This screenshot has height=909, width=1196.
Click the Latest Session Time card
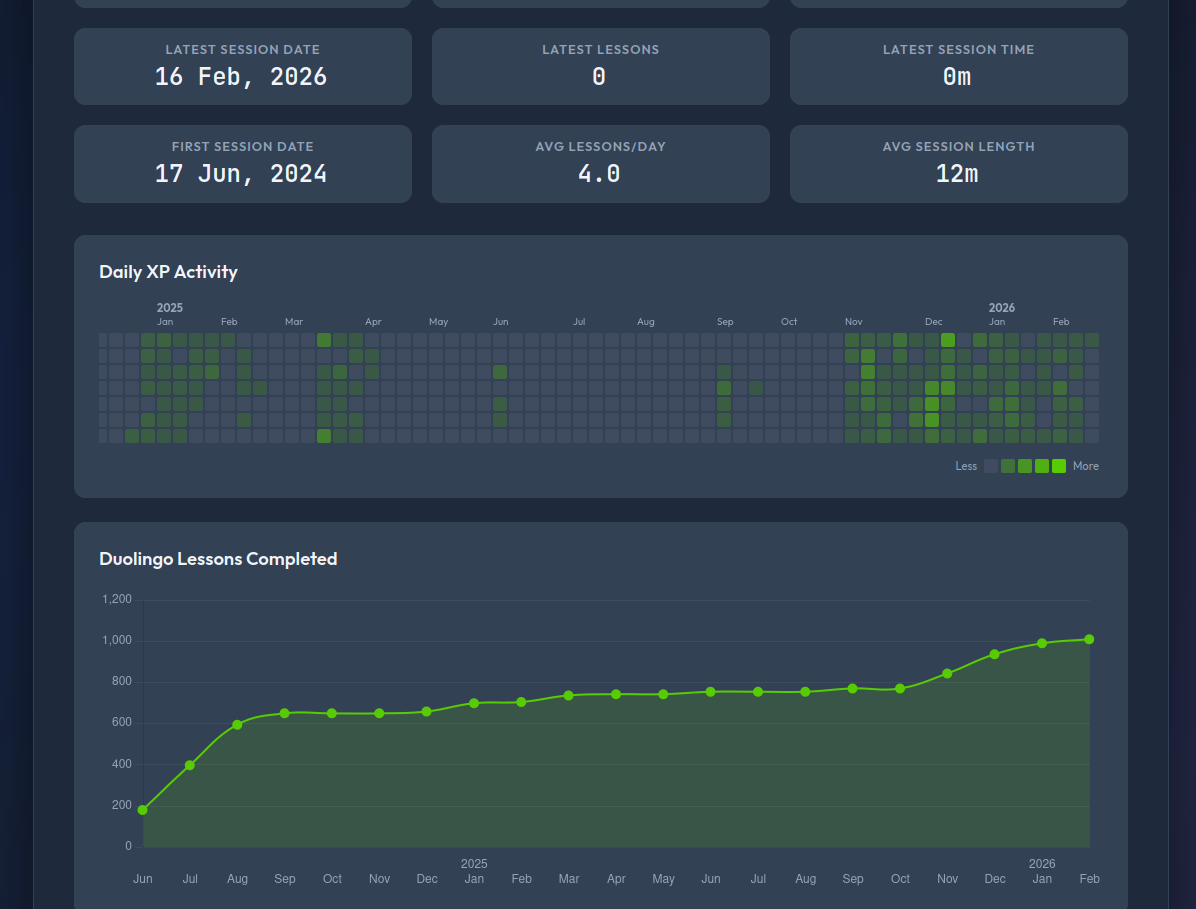pyautogui.click(x=958, y=66)
